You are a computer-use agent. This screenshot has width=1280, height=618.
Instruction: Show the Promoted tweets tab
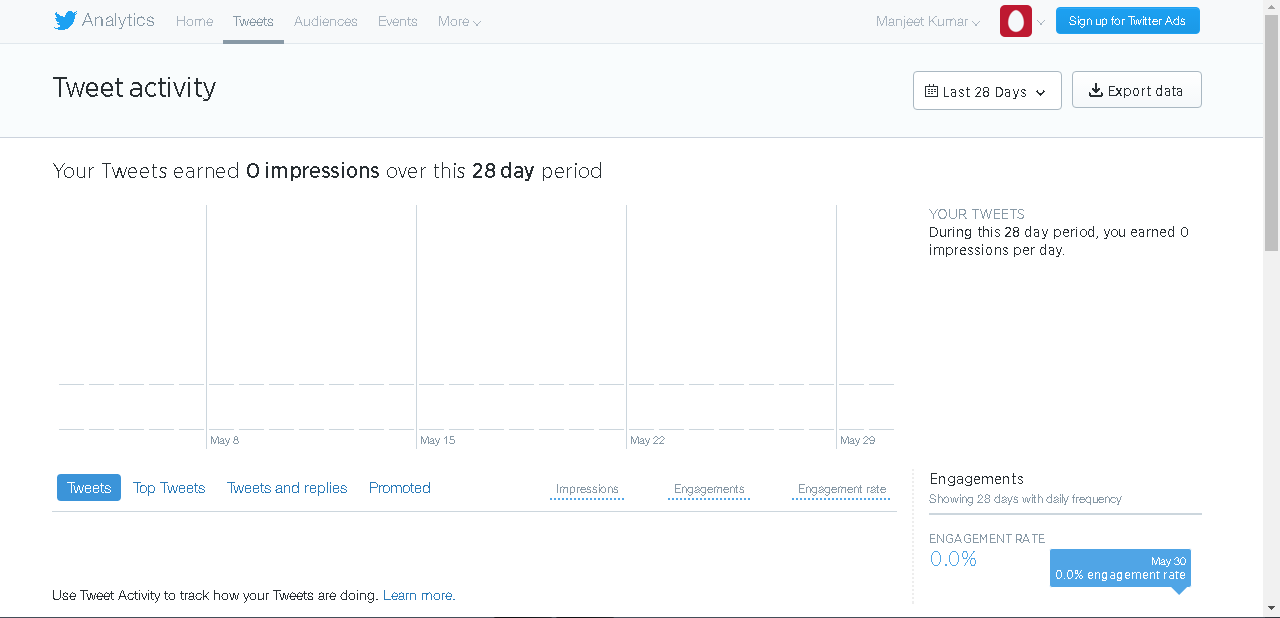400,488
